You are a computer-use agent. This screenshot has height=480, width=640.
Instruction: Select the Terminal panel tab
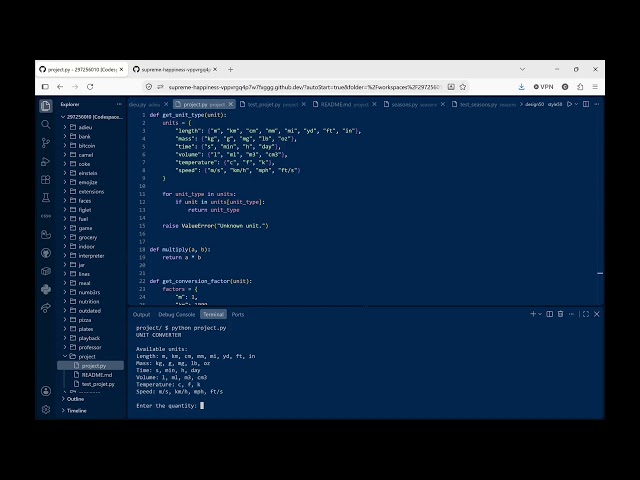pos(213,314)
